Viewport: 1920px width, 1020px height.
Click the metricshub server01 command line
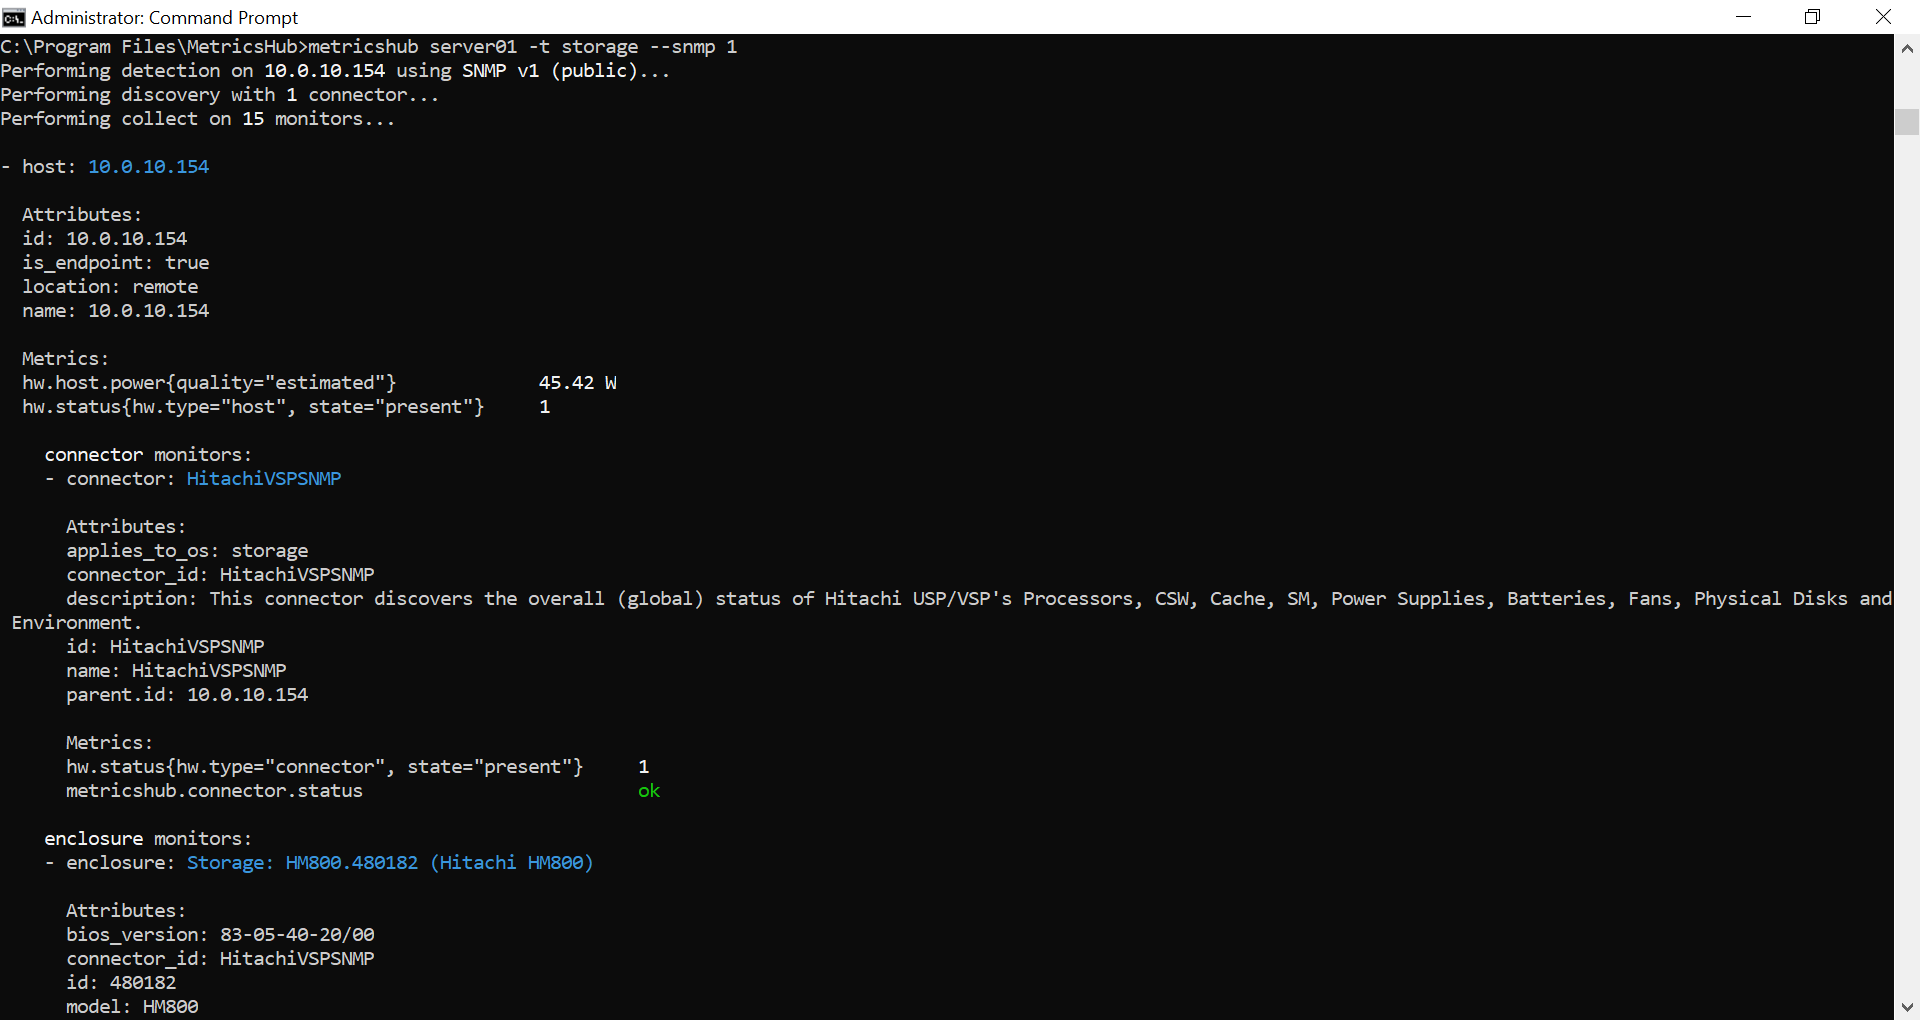coord(522,47)
